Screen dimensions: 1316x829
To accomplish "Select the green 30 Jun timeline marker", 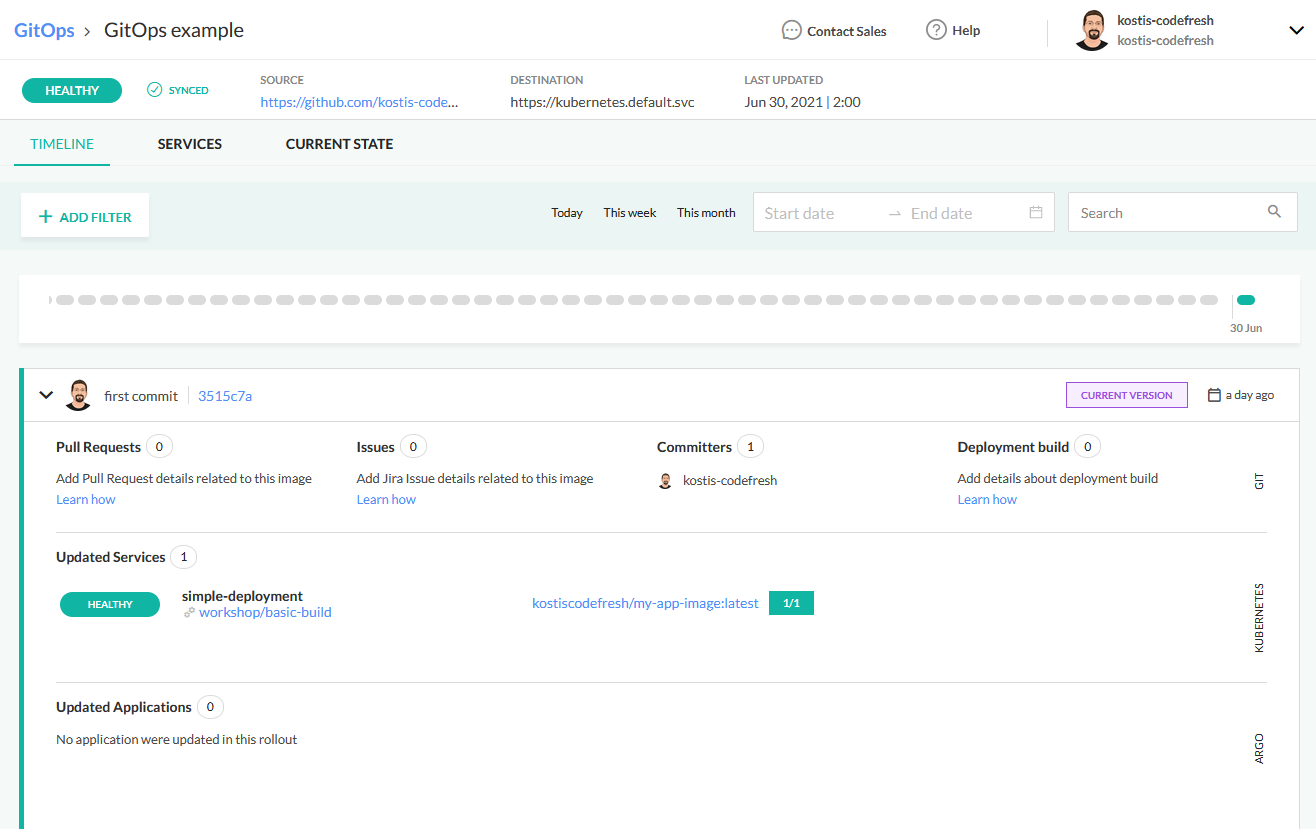I will click(x=1246, y=300).
